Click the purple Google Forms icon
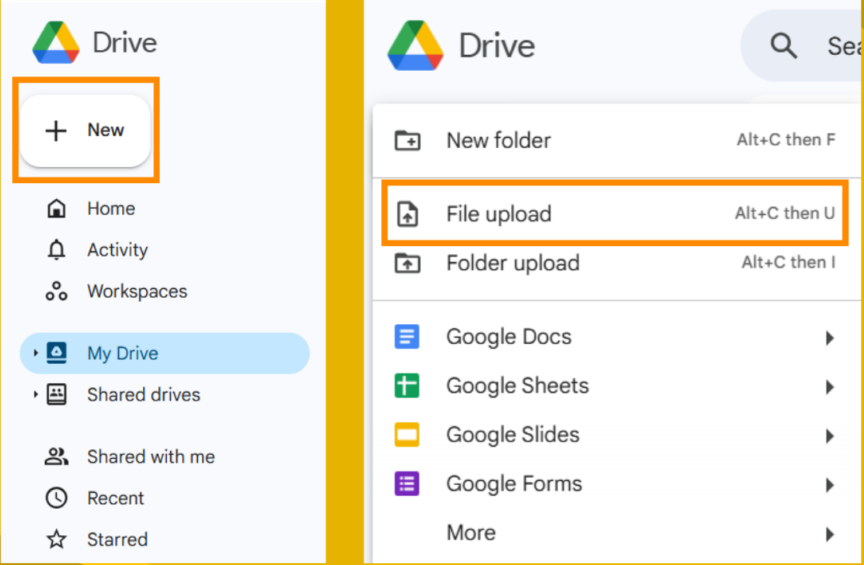 point(407,484)
